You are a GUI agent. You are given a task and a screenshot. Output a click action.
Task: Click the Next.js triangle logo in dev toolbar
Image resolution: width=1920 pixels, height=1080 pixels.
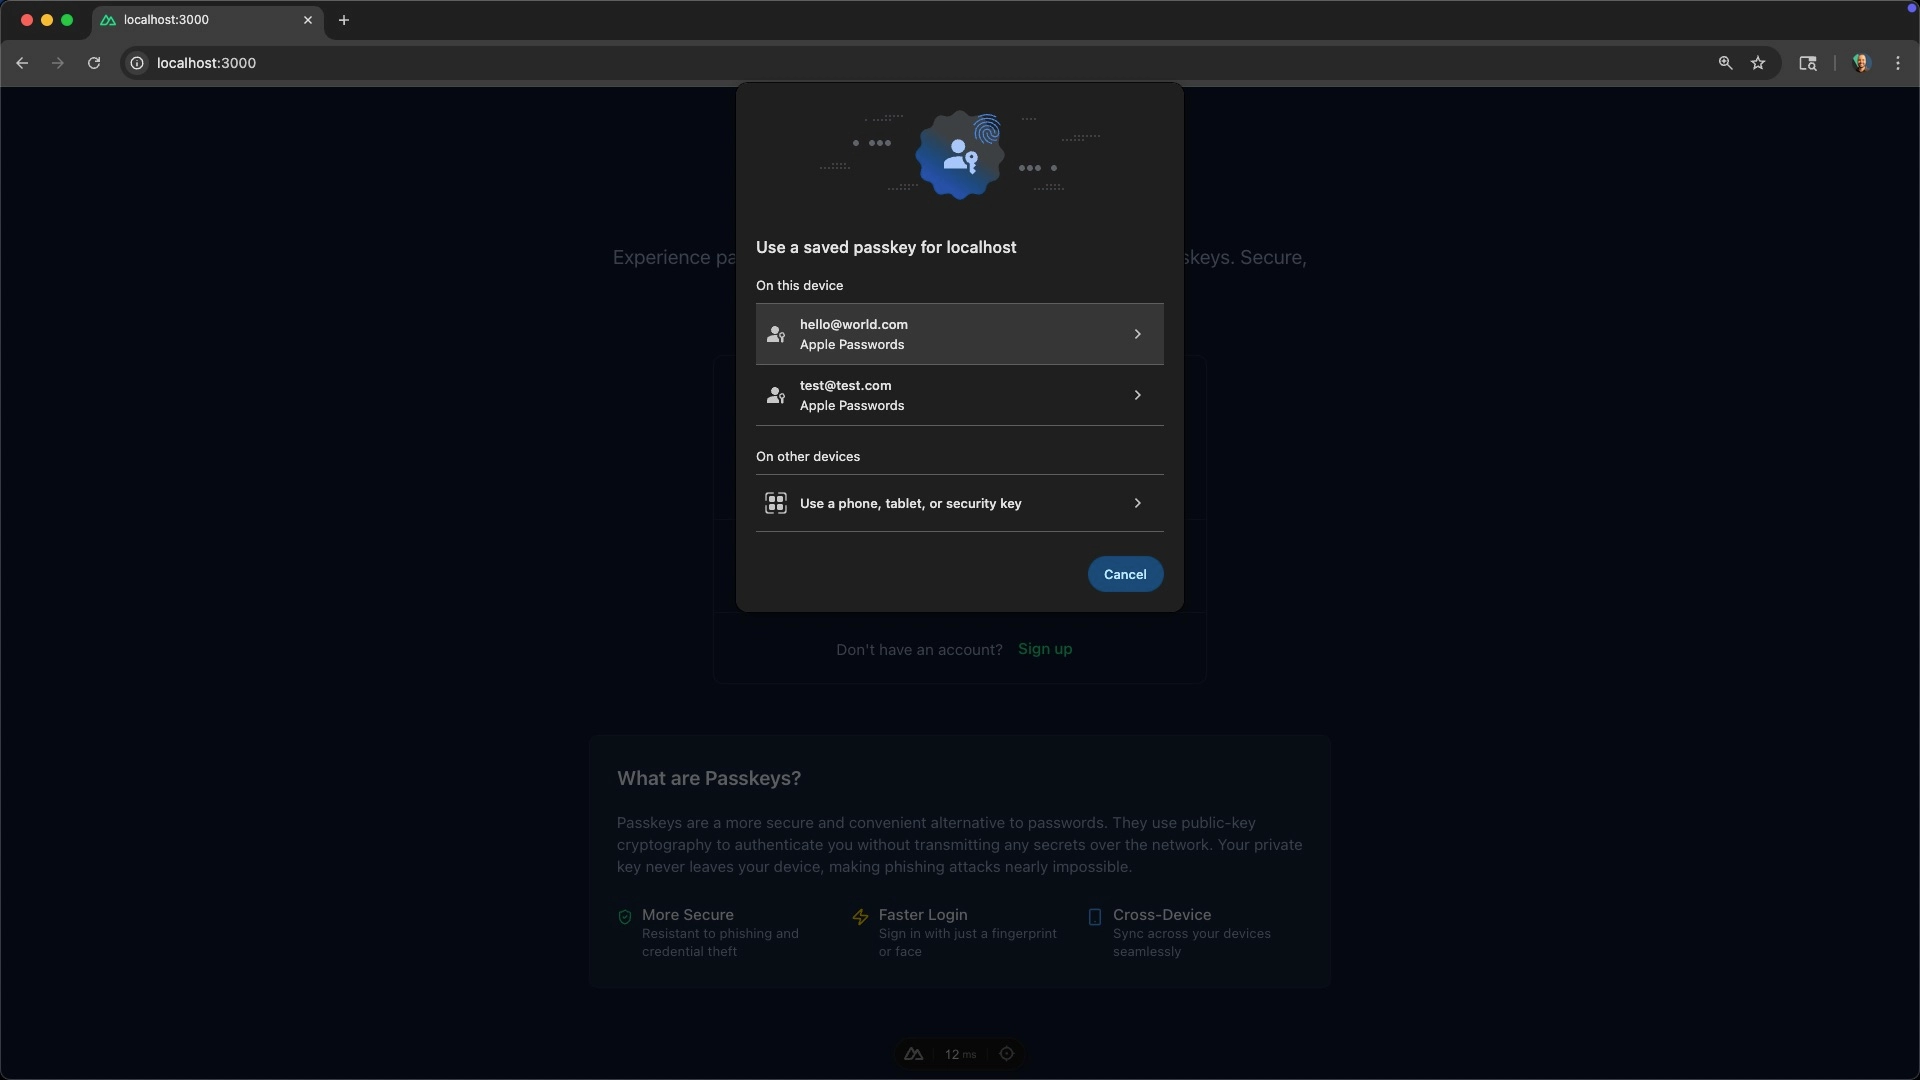tap(914, 1054)
